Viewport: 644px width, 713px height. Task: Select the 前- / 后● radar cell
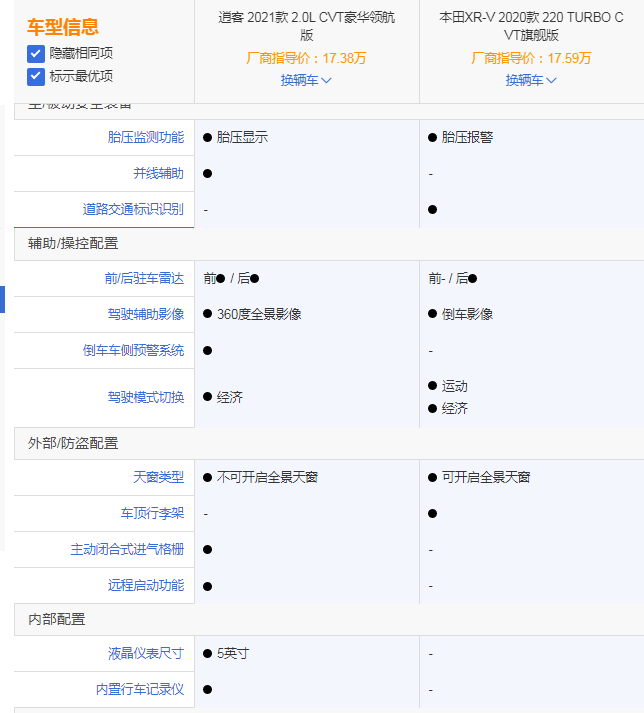(x=453, y=278)
